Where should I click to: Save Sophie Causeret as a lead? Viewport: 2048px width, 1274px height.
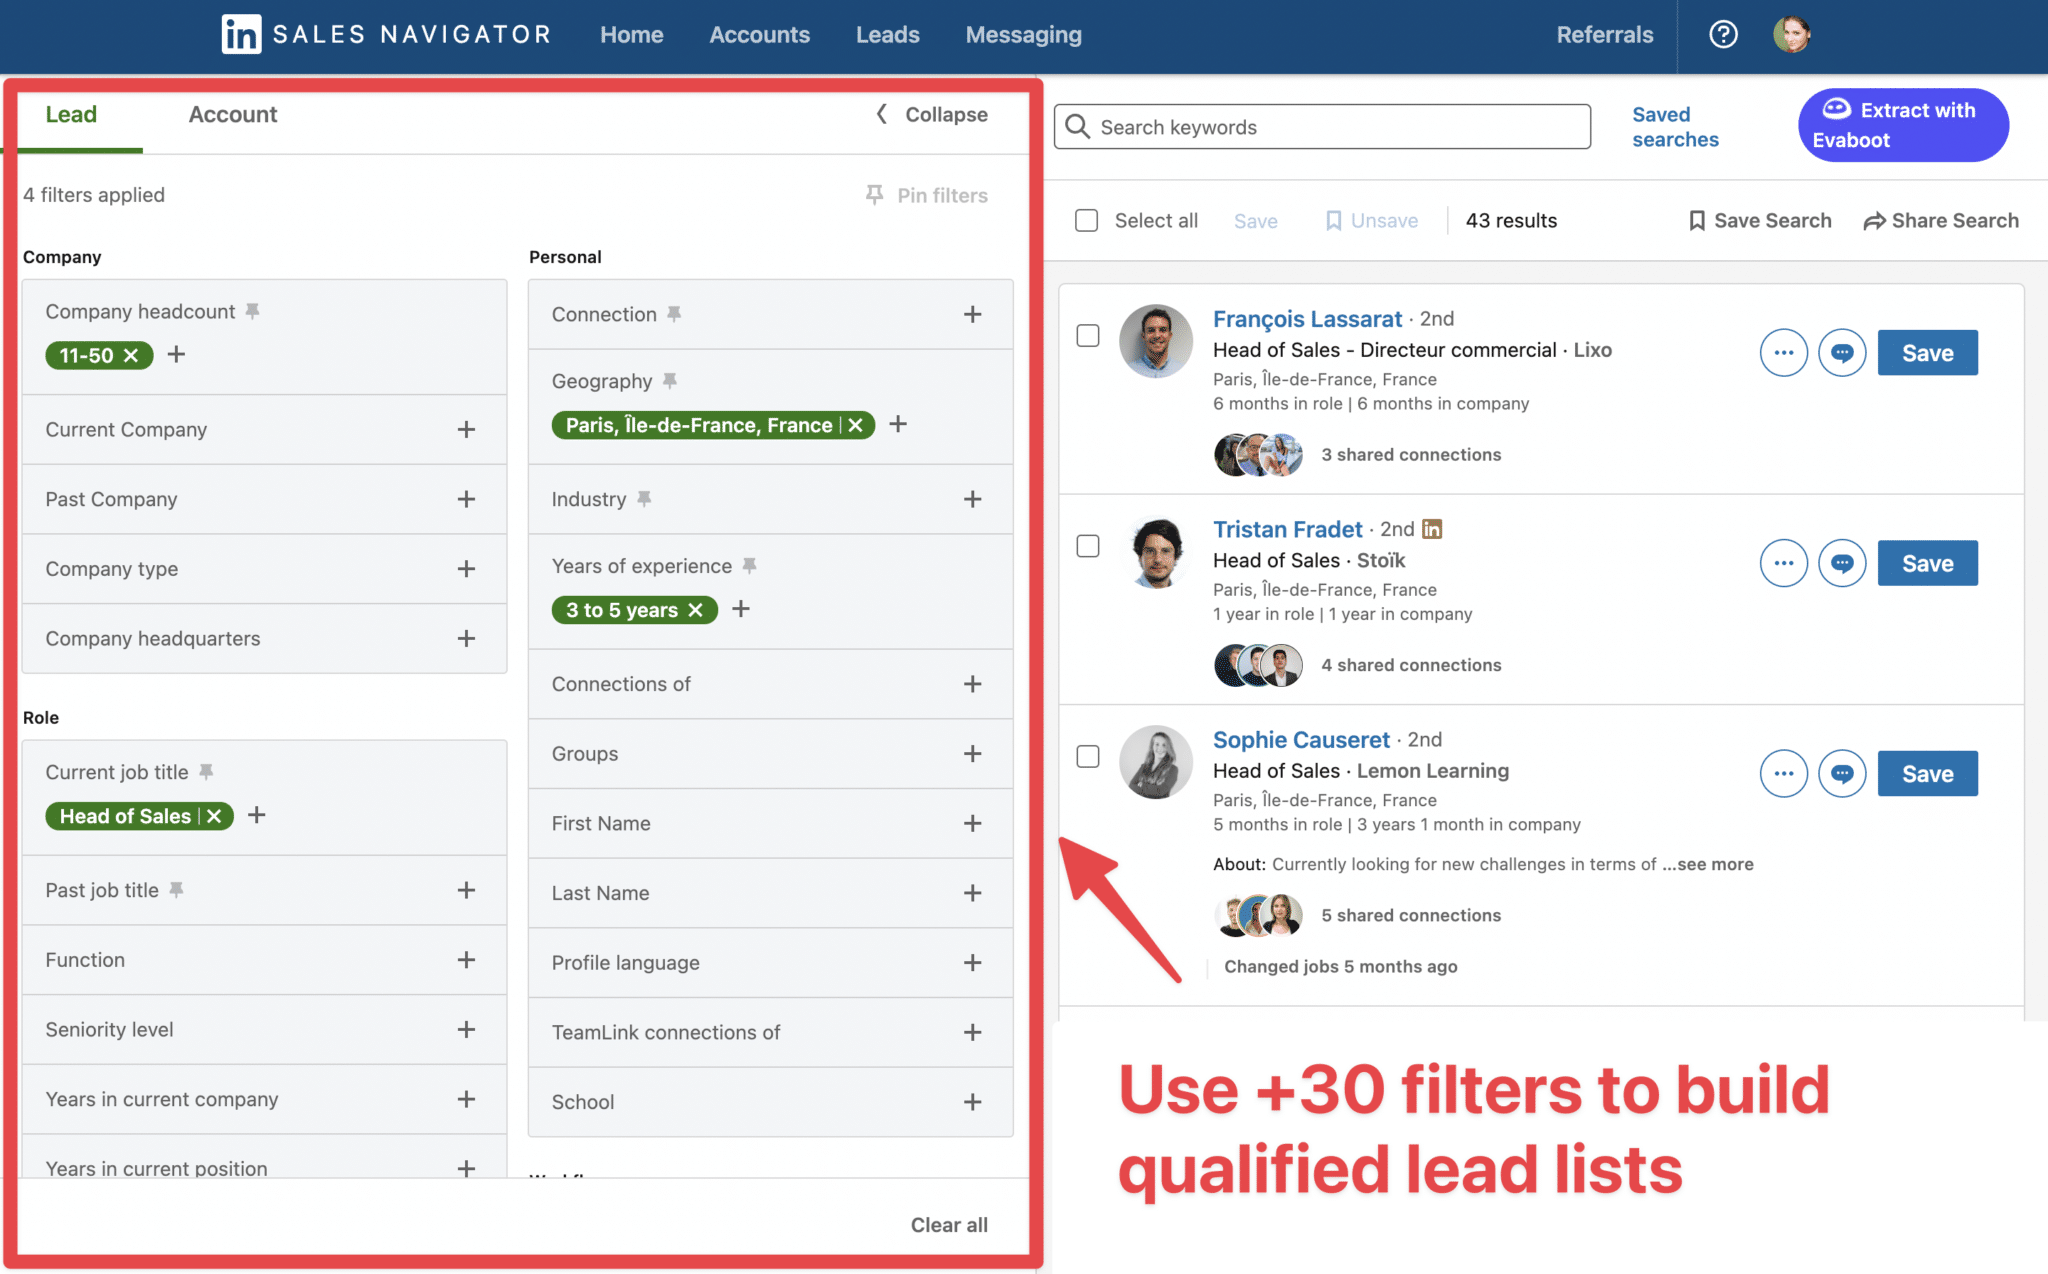click(x=1927, y=772)
